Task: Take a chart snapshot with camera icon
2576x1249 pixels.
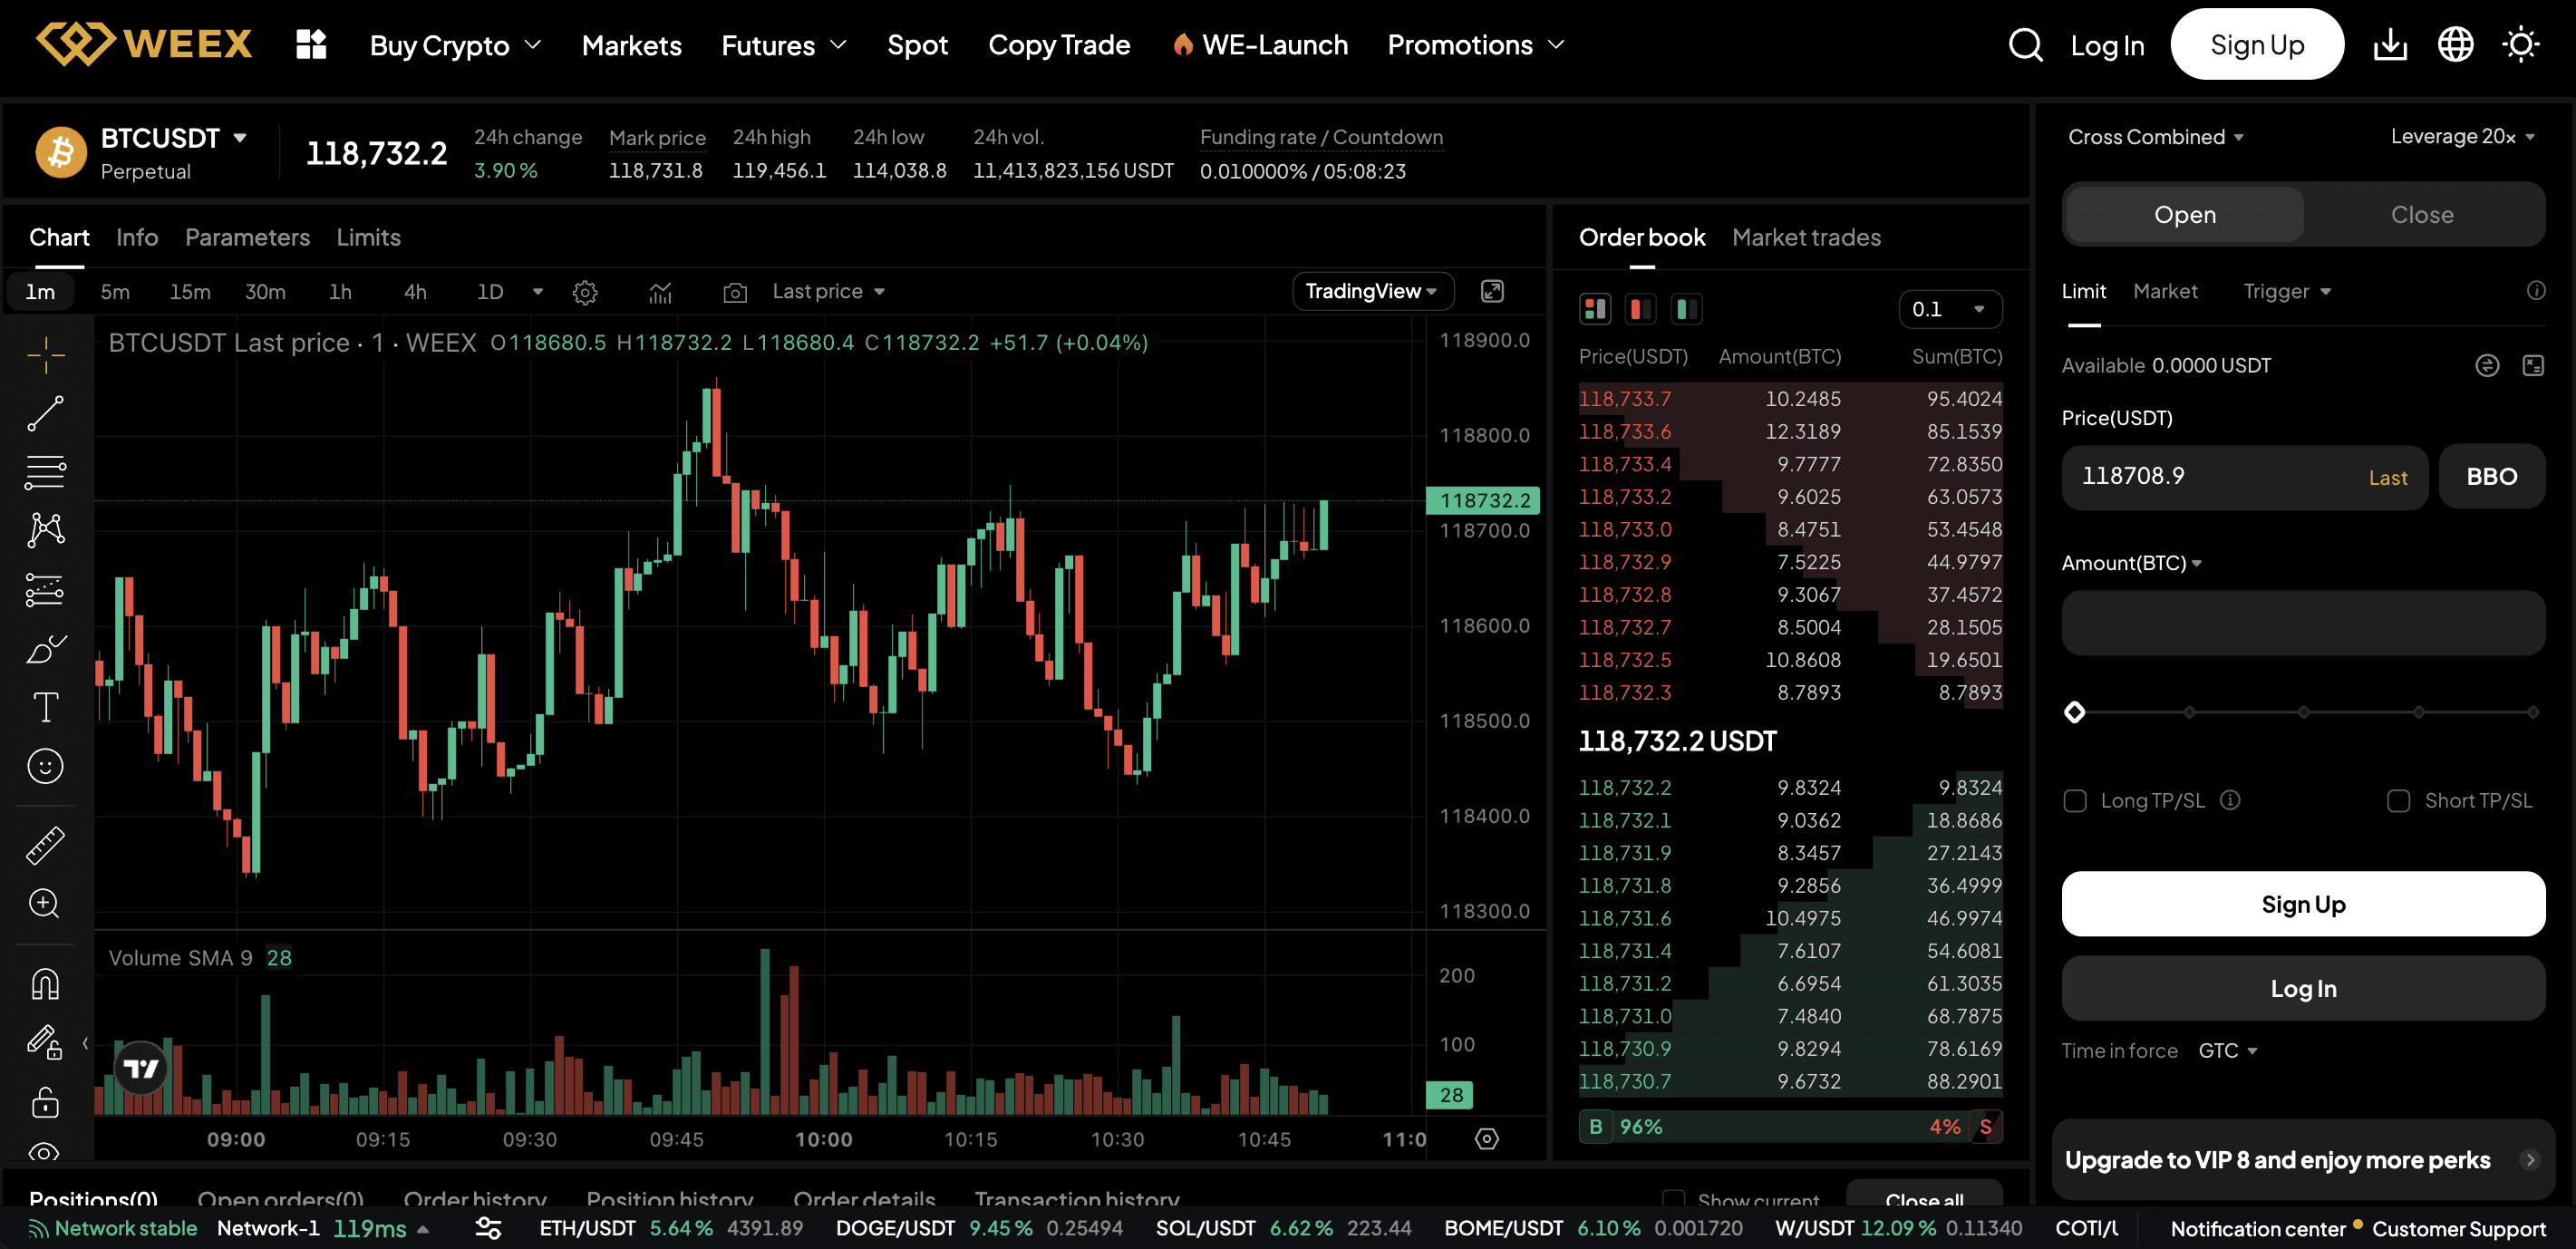Action: [735, 292]
